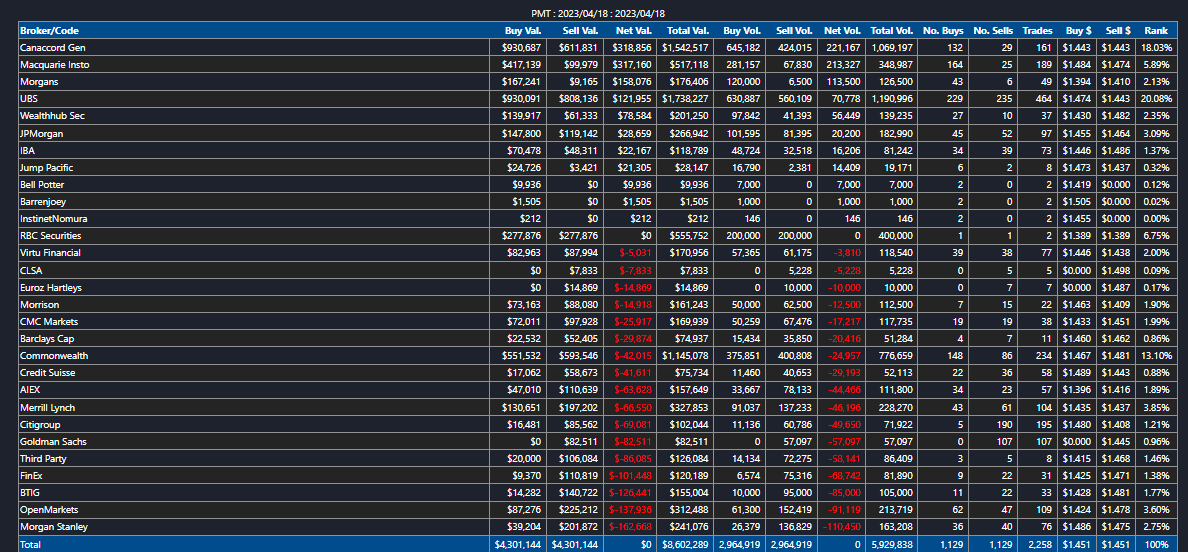The width and height of the screenshot is (1188, 552).
Task: Click Goldman Sachs sell value $82,511
Action: point(580,441)
